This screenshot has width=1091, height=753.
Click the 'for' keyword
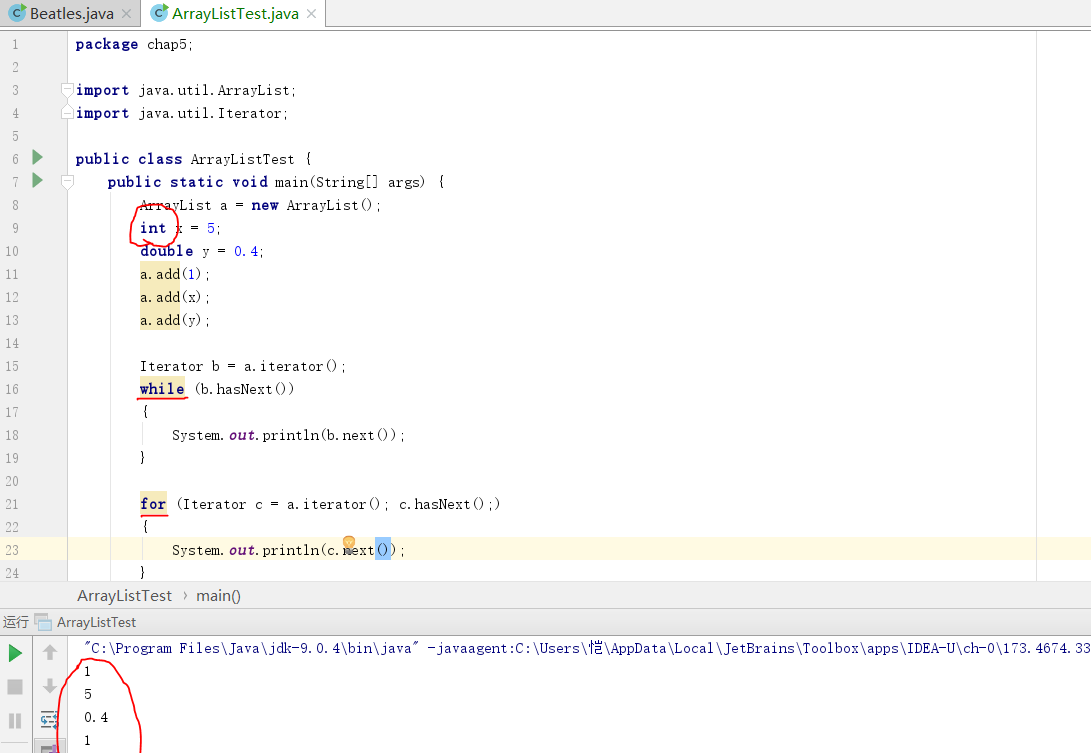(153, 504)
